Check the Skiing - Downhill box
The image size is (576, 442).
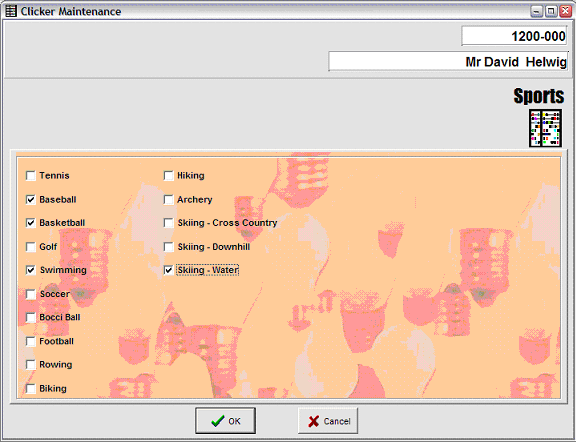pos(169,247)
